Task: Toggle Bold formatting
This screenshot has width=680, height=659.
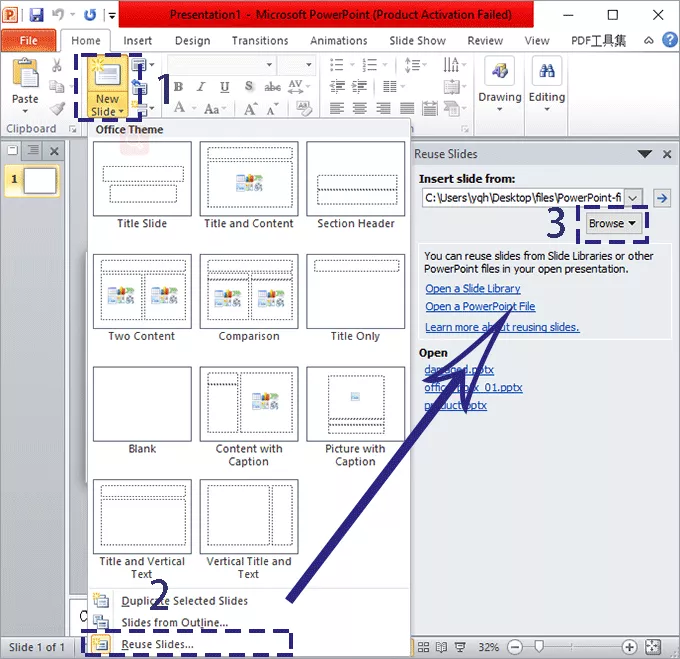Action: [x=178, y=87]
